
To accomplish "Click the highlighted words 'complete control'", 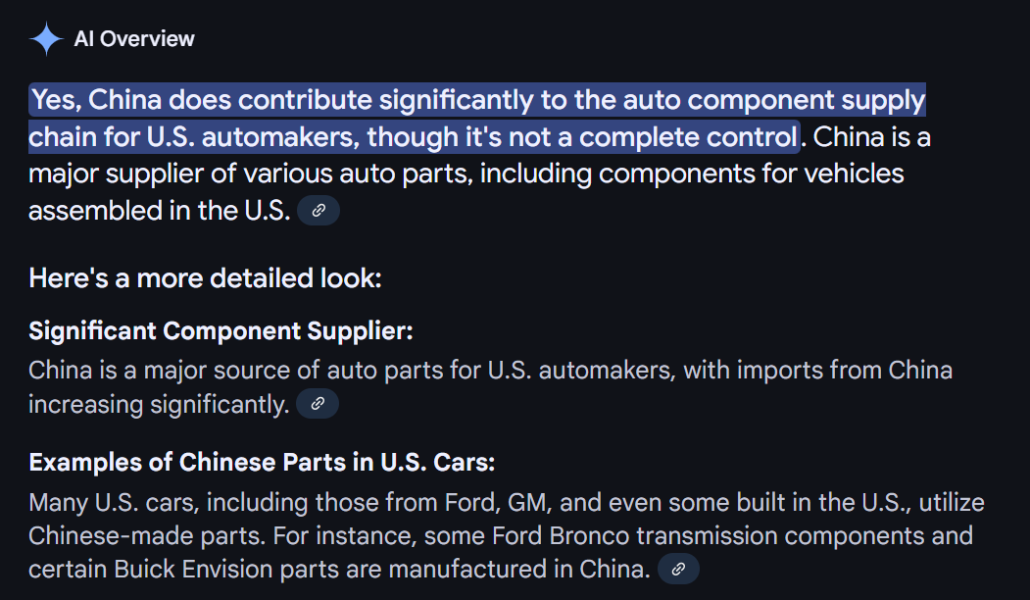I will [688, 137].
